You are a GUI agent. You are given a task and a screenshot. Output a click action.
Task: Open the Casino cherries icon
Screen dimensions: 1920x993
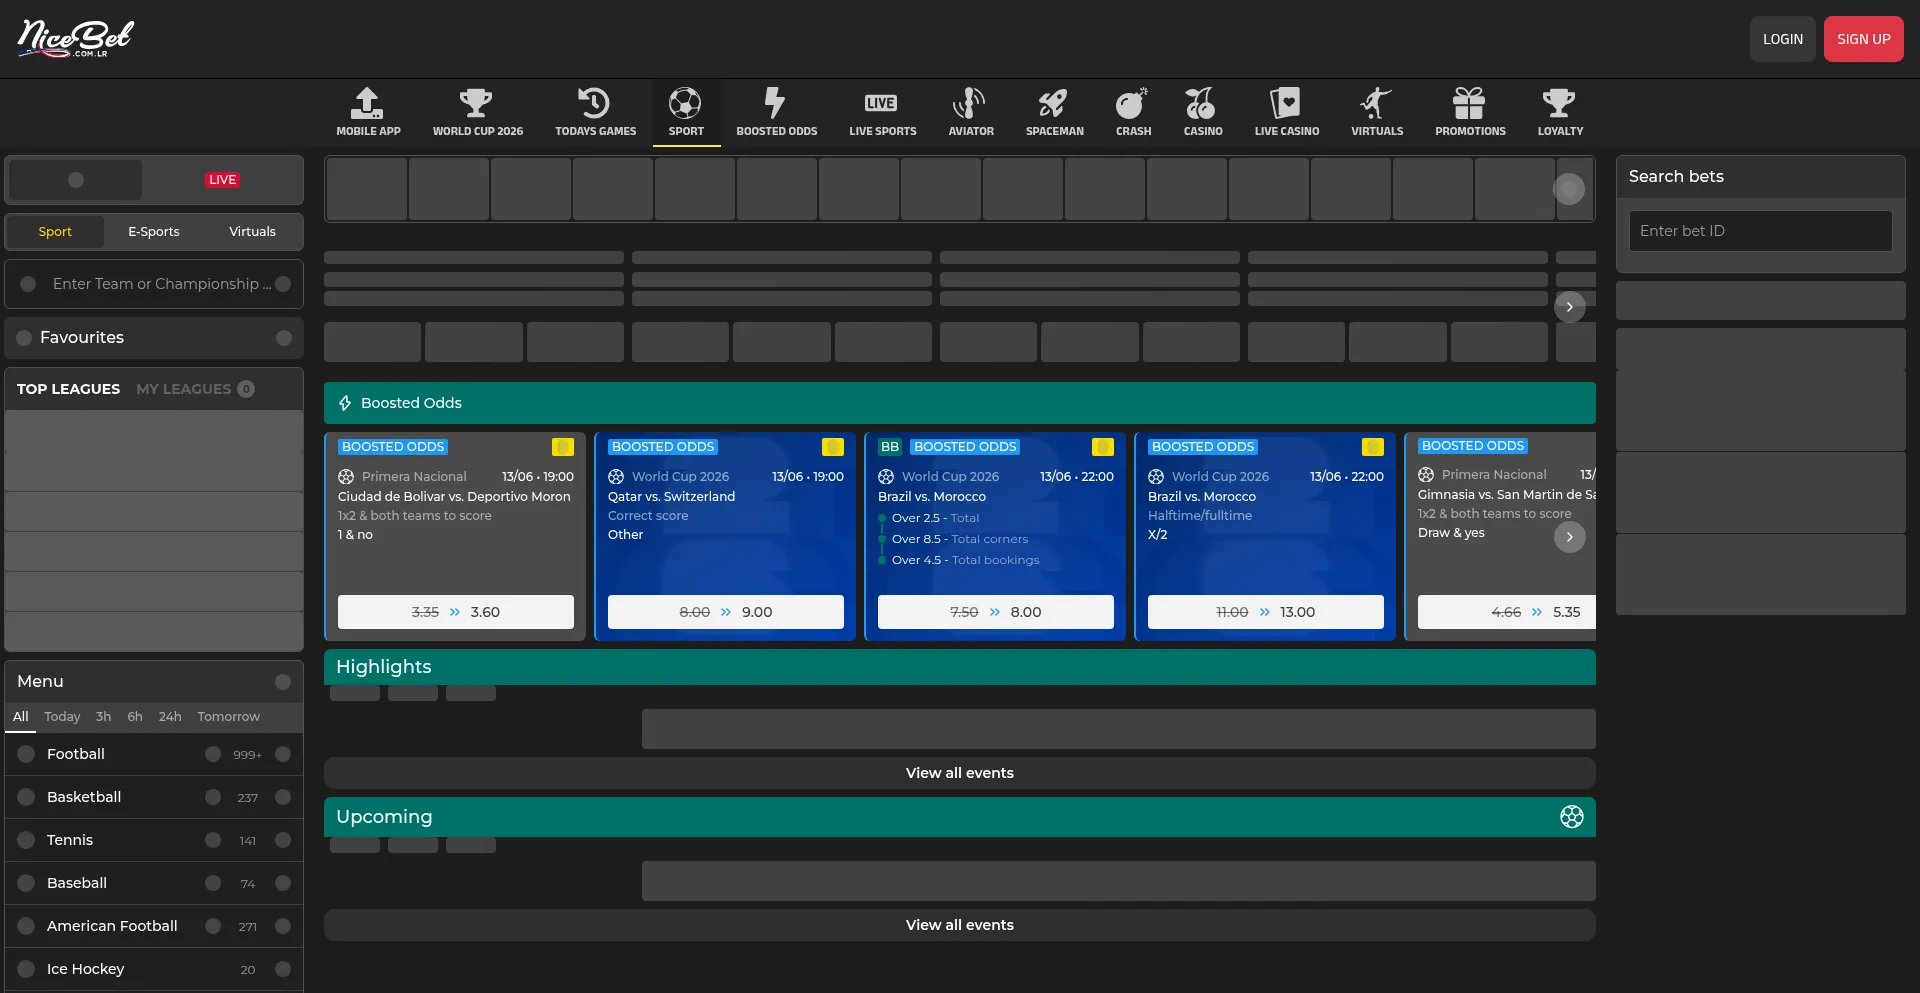1201,103
